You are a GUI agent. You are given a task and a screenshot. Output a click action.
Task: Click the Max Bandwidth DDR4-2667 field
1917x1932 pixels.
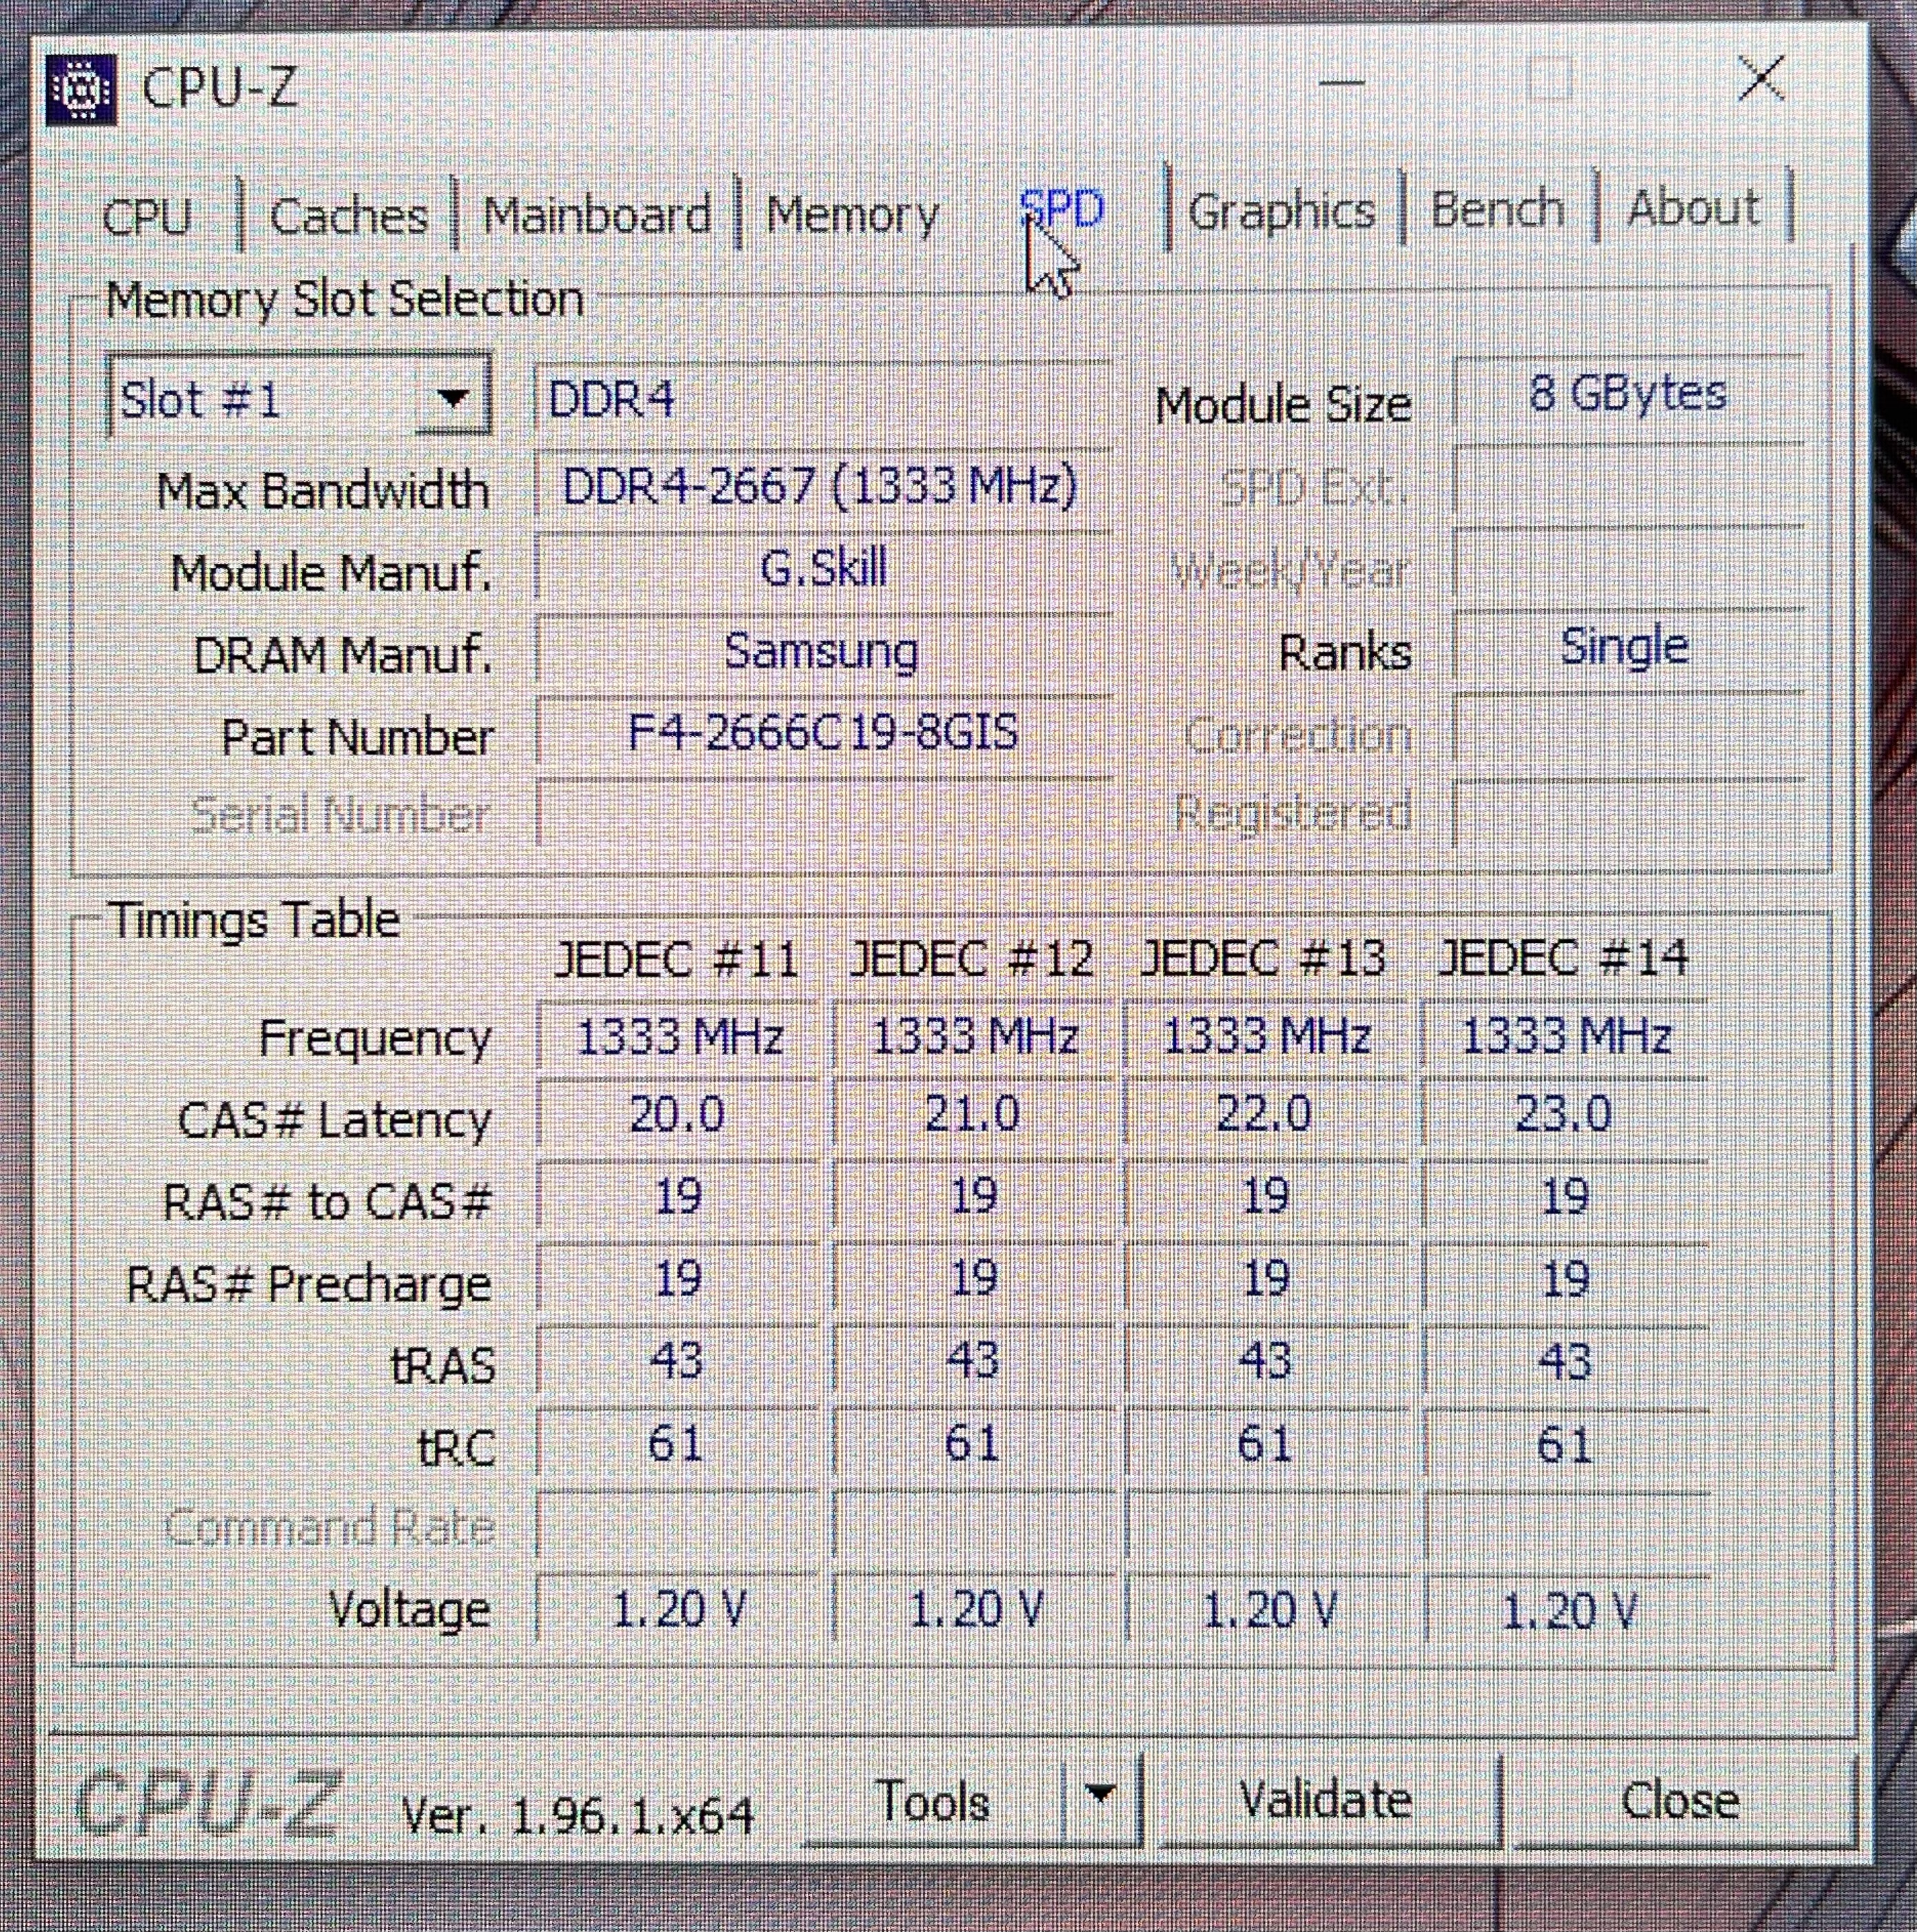820,487
